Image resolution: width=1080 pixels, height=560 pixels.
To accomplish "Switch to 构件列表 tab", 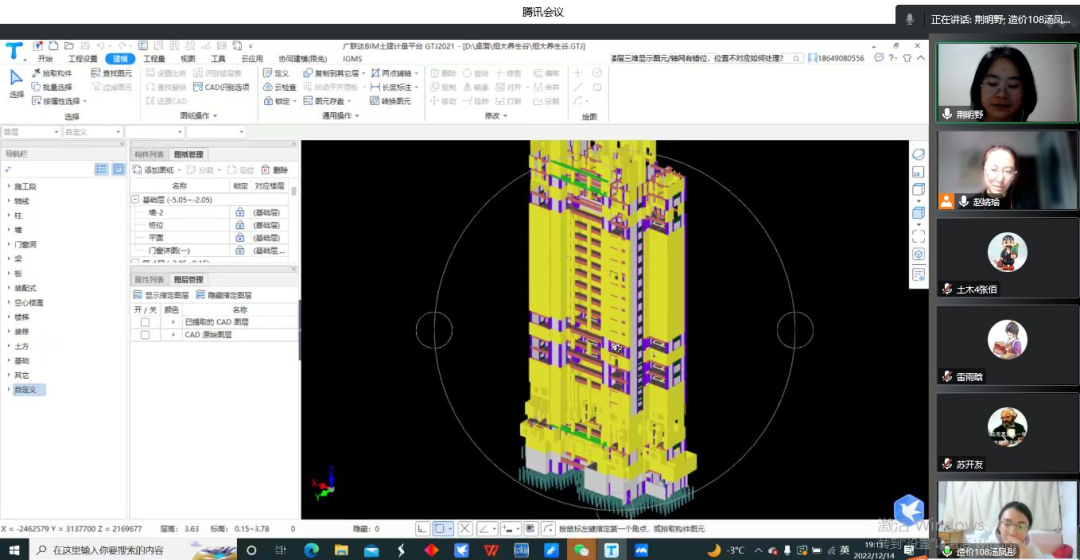I will 149,154.
